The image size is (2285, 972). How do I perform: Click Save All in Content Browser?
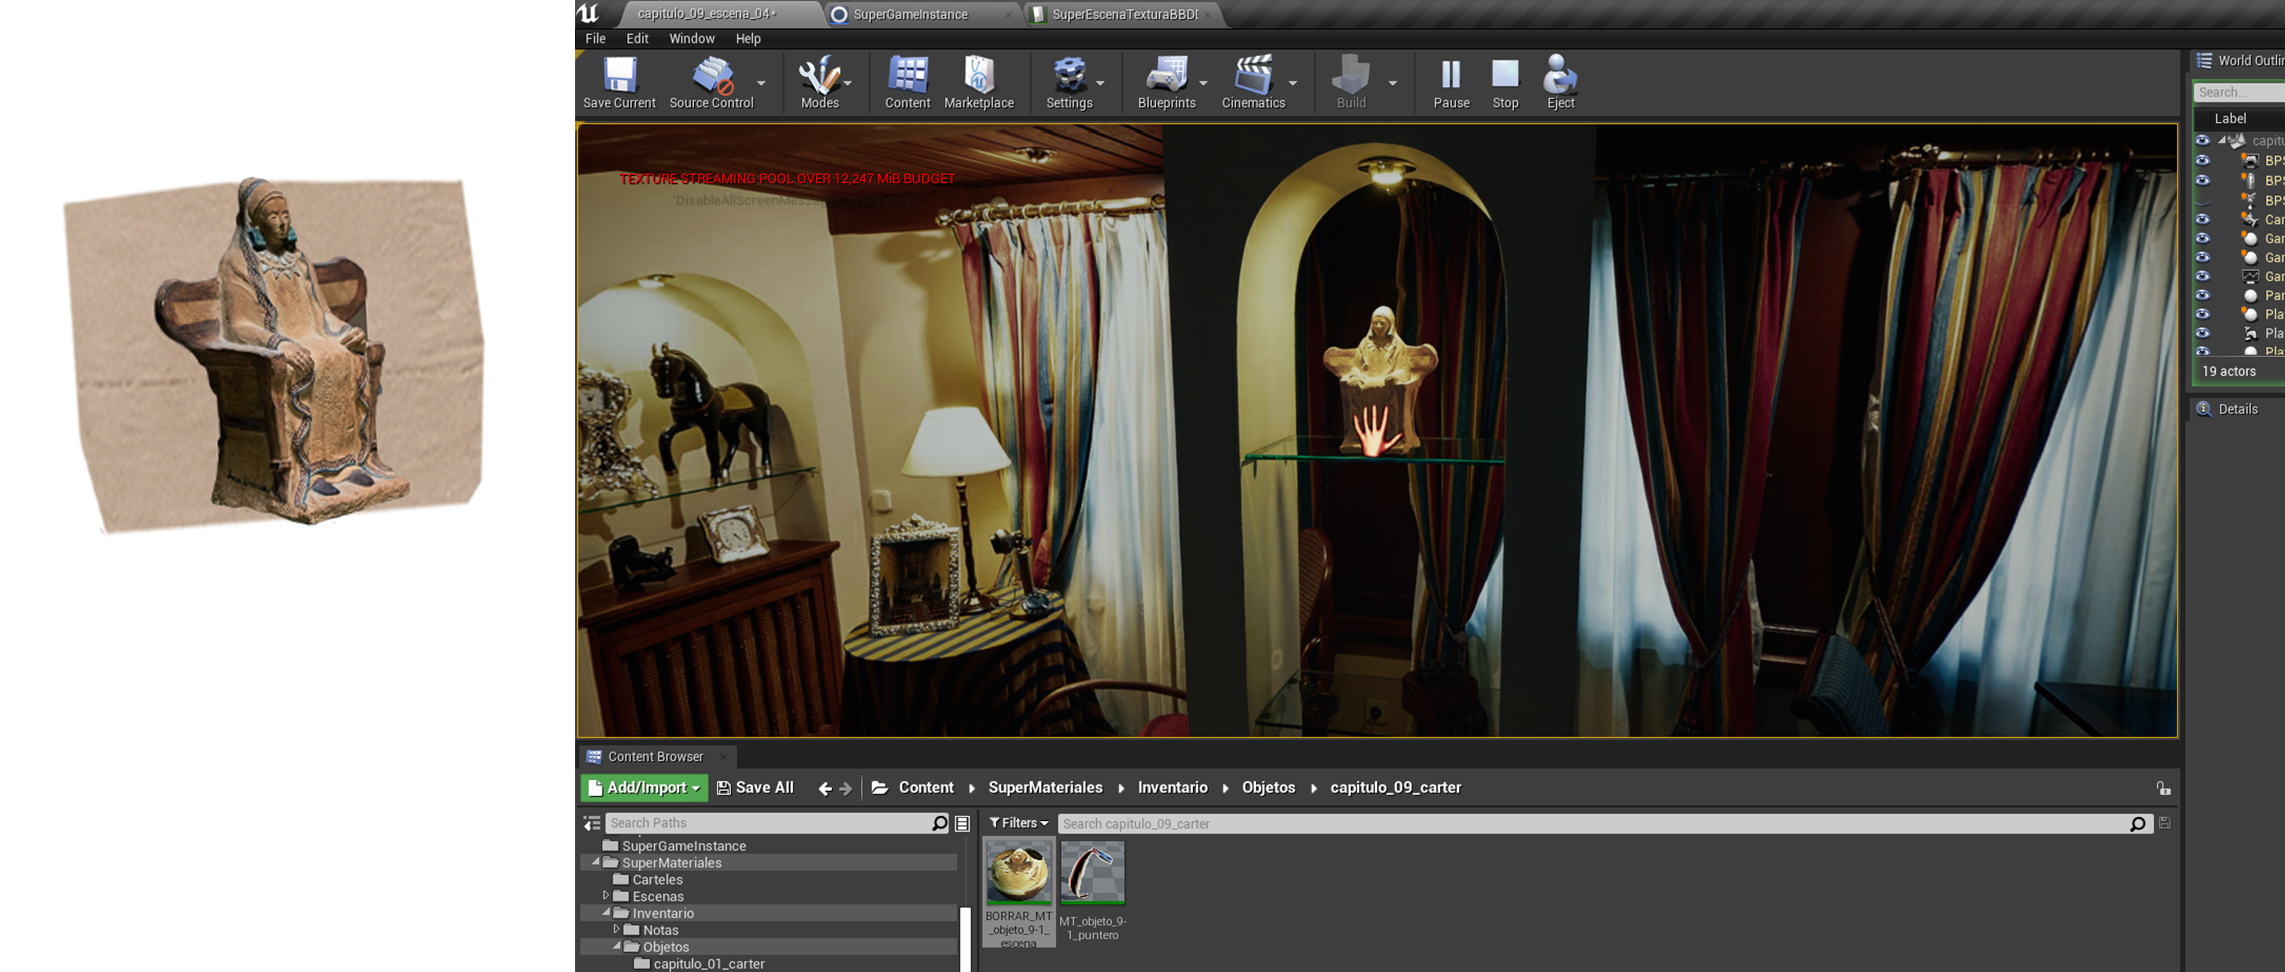(x=755, y=788)
